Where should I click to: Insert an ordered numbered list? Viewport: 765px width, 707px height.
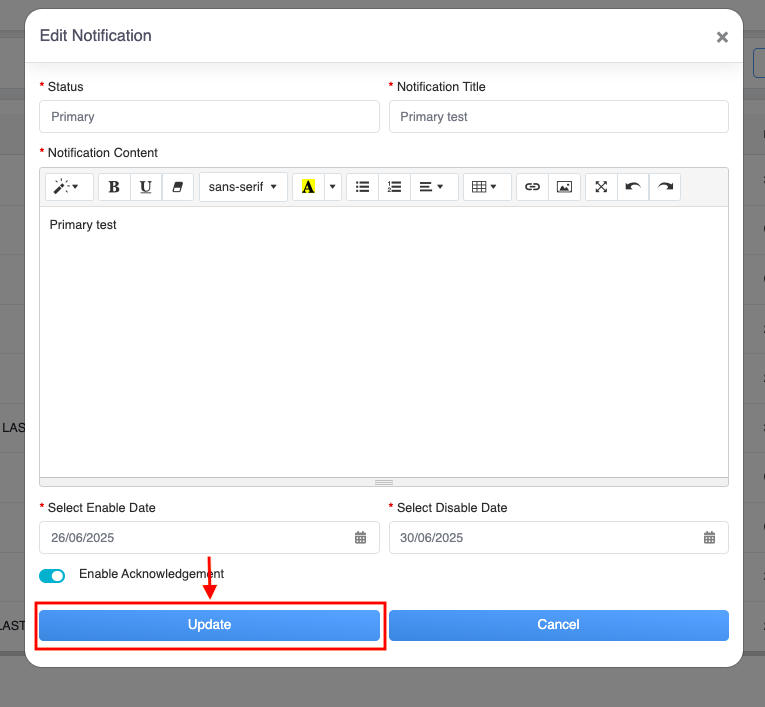point(394,187)
